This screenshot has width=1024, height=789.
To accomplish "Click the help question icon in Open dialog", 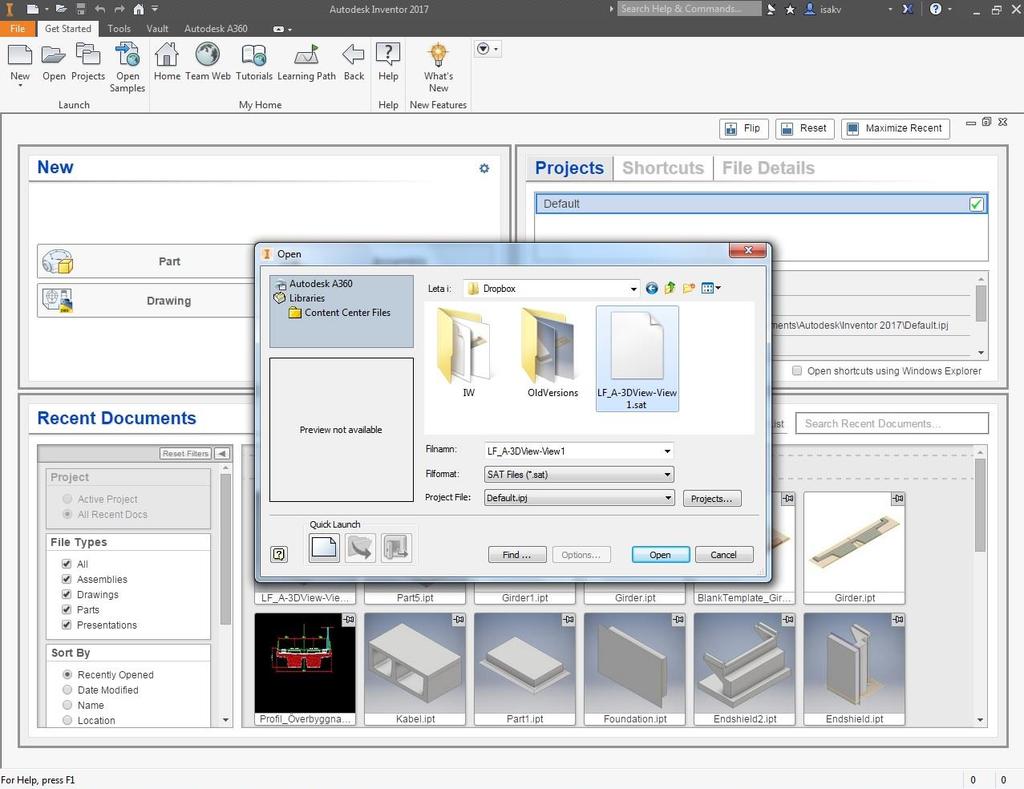I will tap(279, 555).
